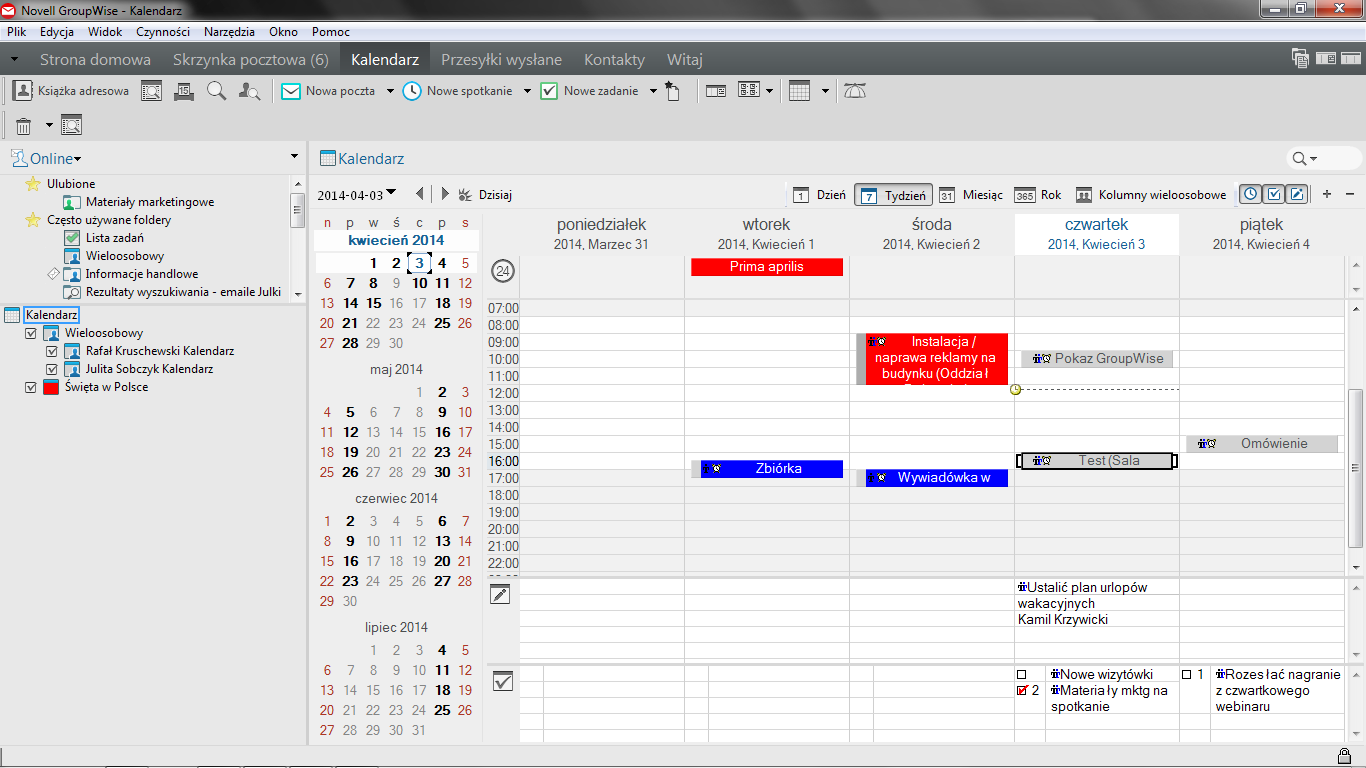The height and width of the screenshot is (768, 1366).
Task: Click the magnifying glass search icon in toolbar
Action: [x=216, y=91]
